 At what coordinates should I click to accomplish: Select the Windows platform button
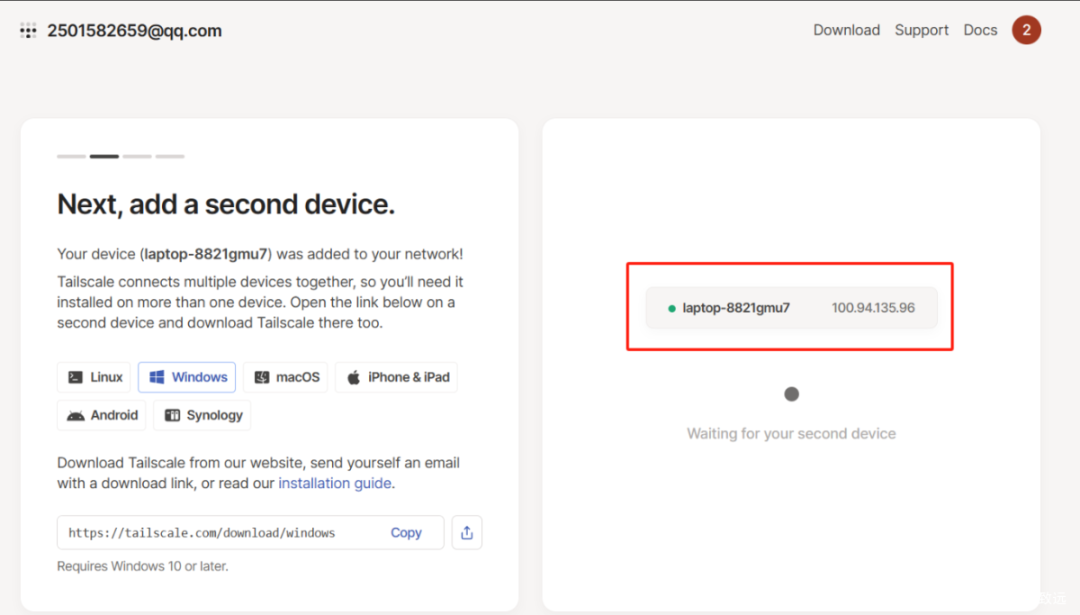tap(187, 377)
